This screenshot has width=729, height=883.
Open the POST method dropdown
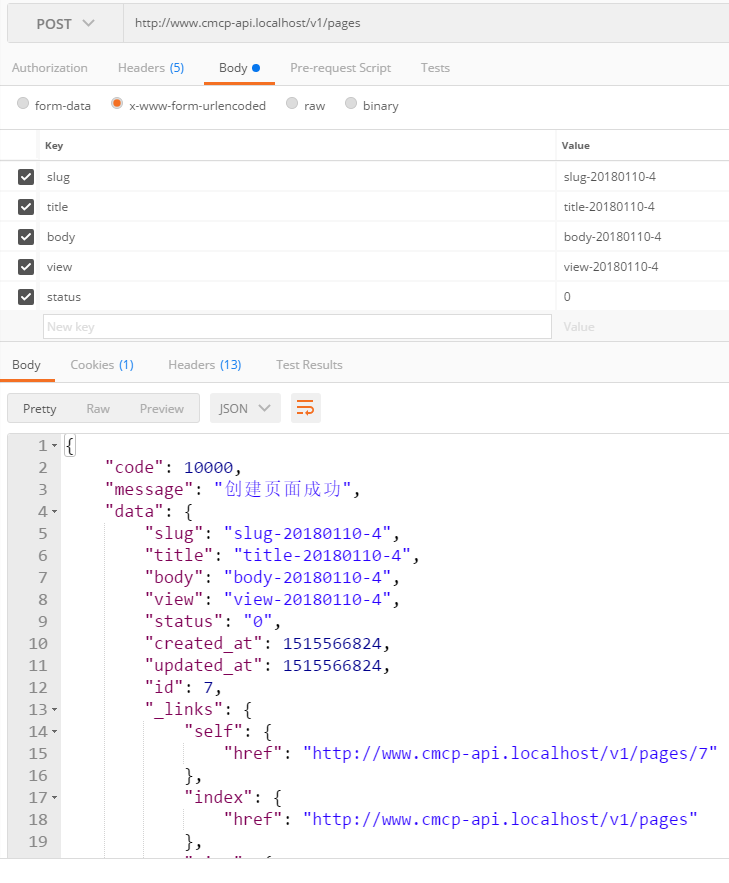[x=66, y=24]
